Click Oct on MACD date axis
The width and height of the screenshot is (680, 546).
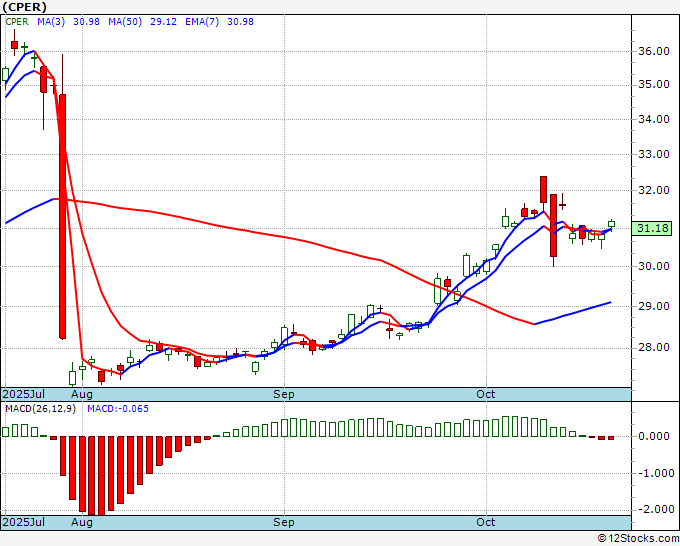[x=486, y=522]
